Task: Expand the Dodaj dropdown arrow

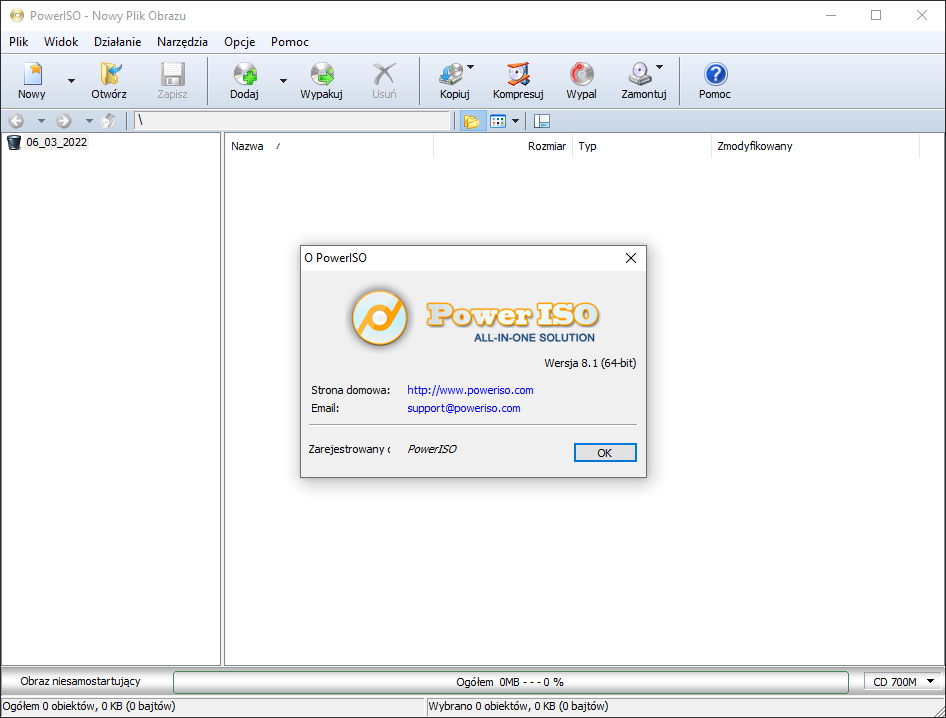Action: (x=283, y=81)
